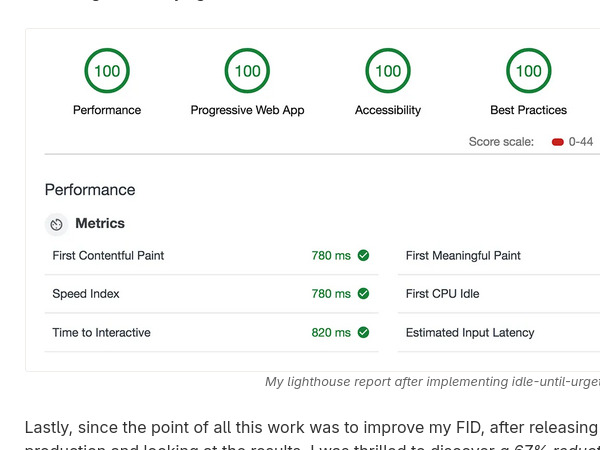Open the Performance label under first gauge
This screenshot has height=450, width=600.
(x=107, y=110)
